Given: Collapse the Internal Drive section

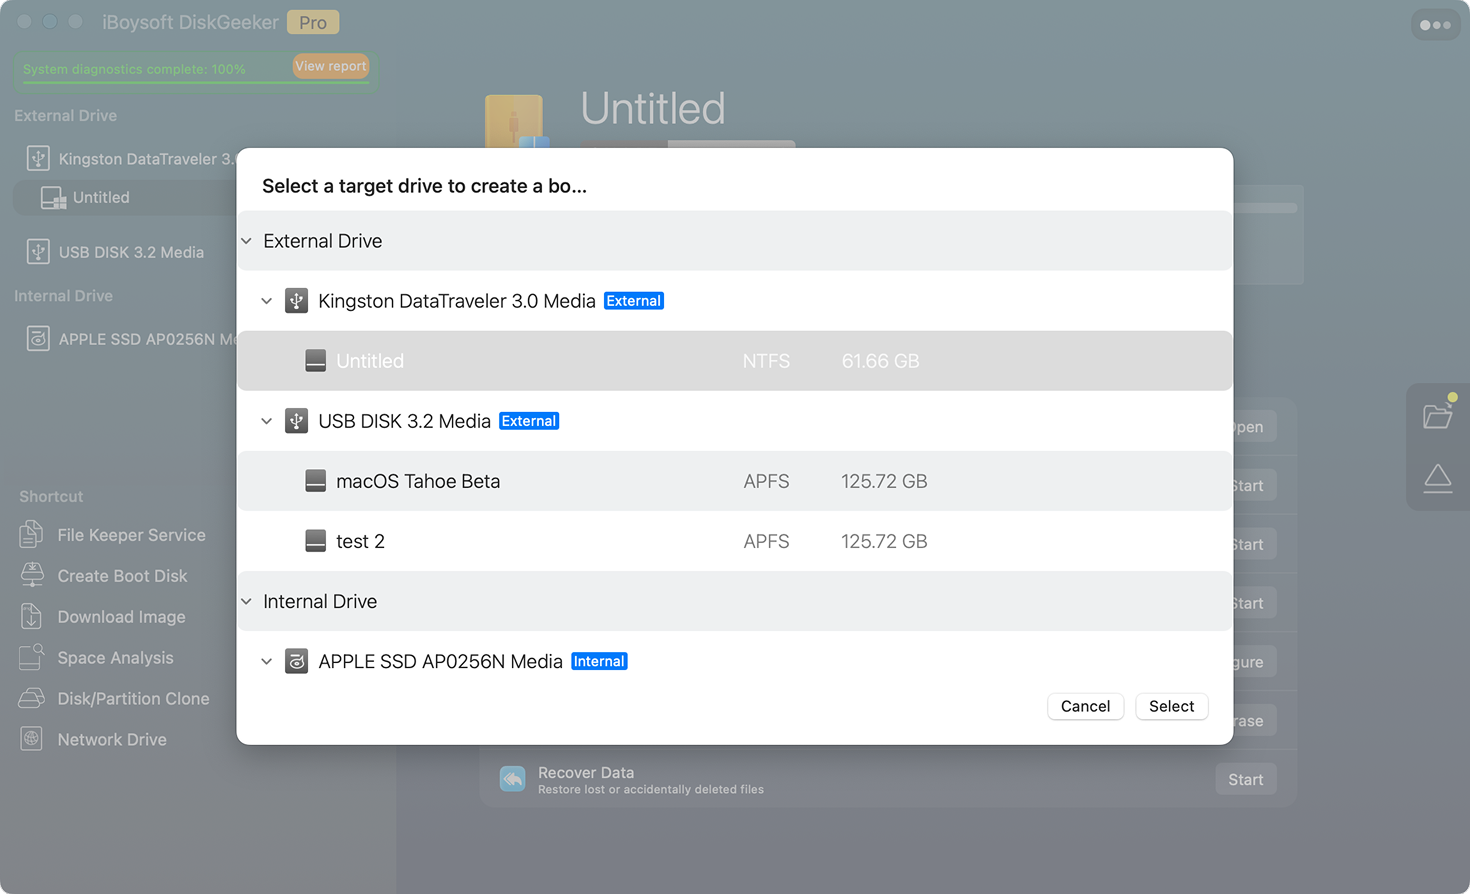Looking at the screenshot, I should click(247, 601).
